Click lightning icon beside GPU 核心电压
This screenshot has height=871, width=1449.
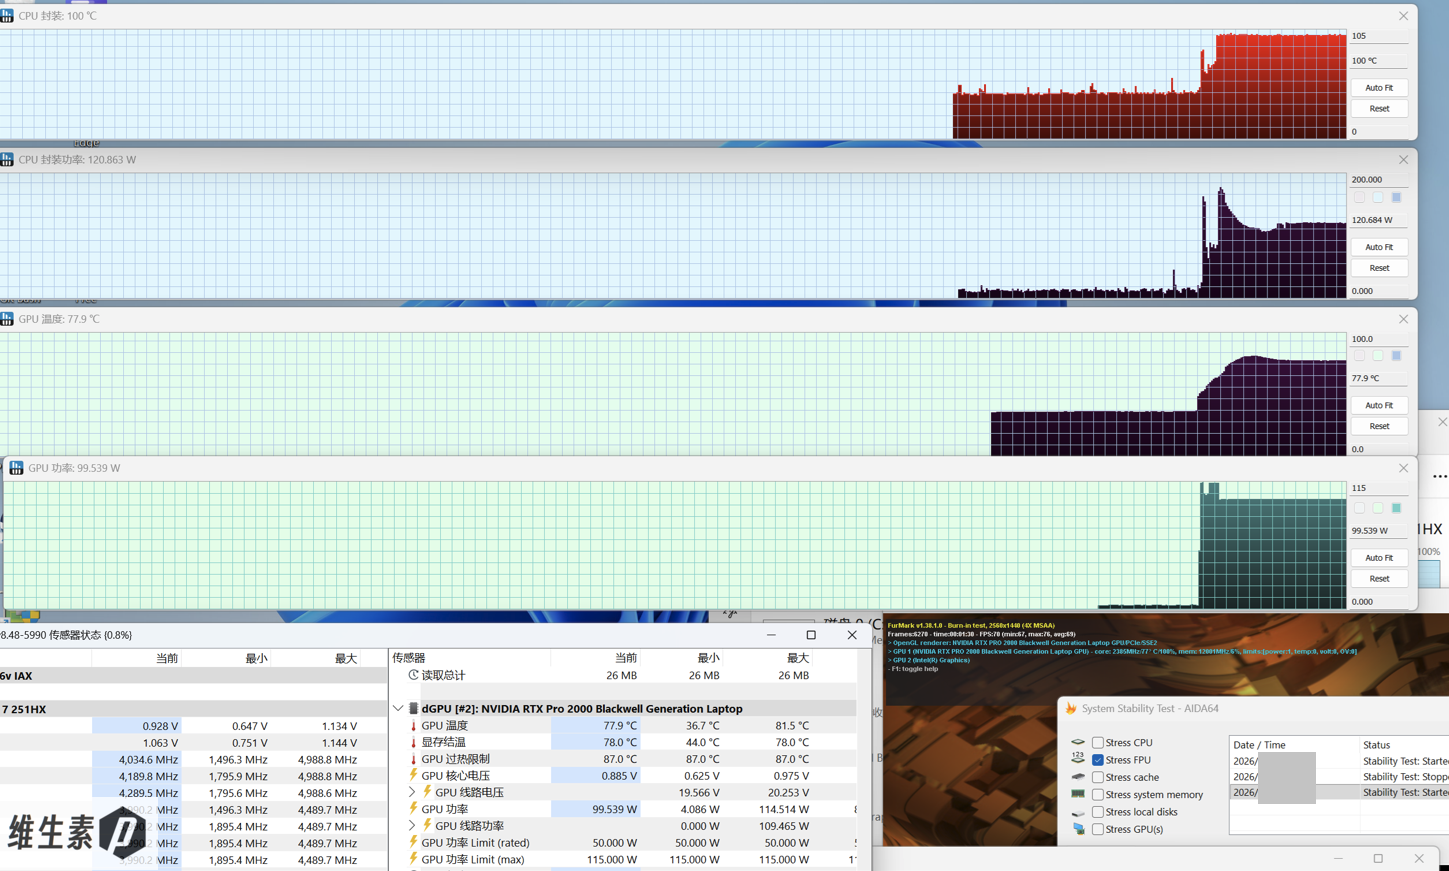point(413,775)
